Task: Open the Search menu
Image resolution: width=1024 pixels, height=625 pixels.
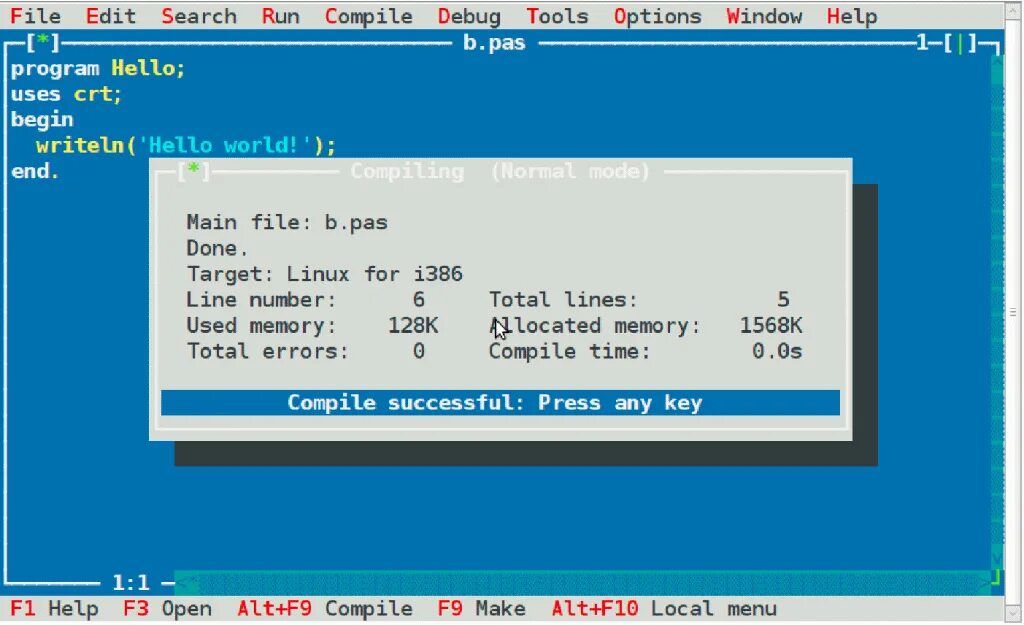Action: point(199,16)
